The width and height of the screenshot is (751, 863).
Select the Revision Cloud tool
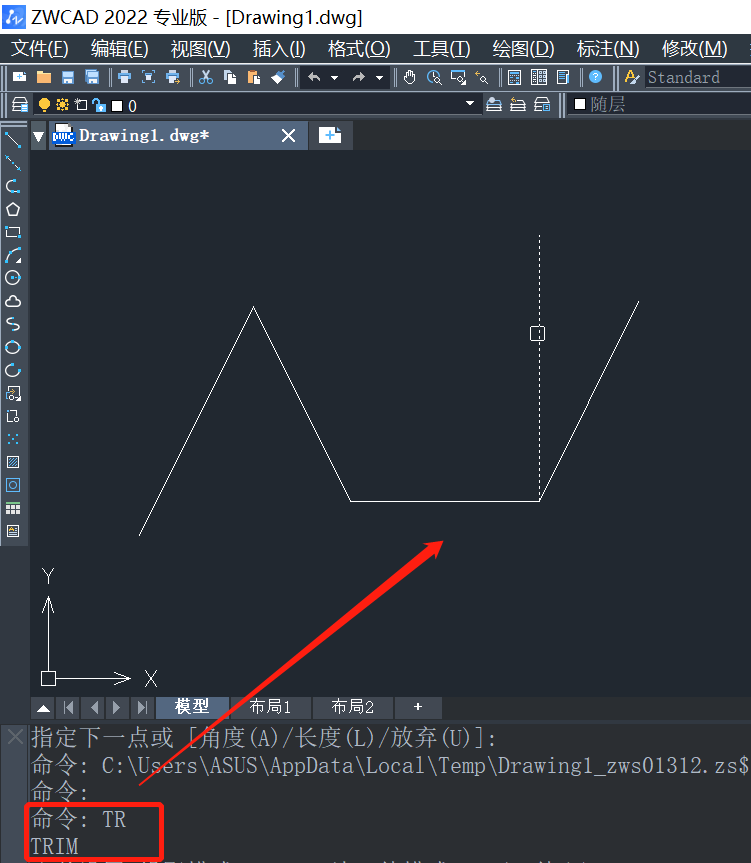click(13, 301)
